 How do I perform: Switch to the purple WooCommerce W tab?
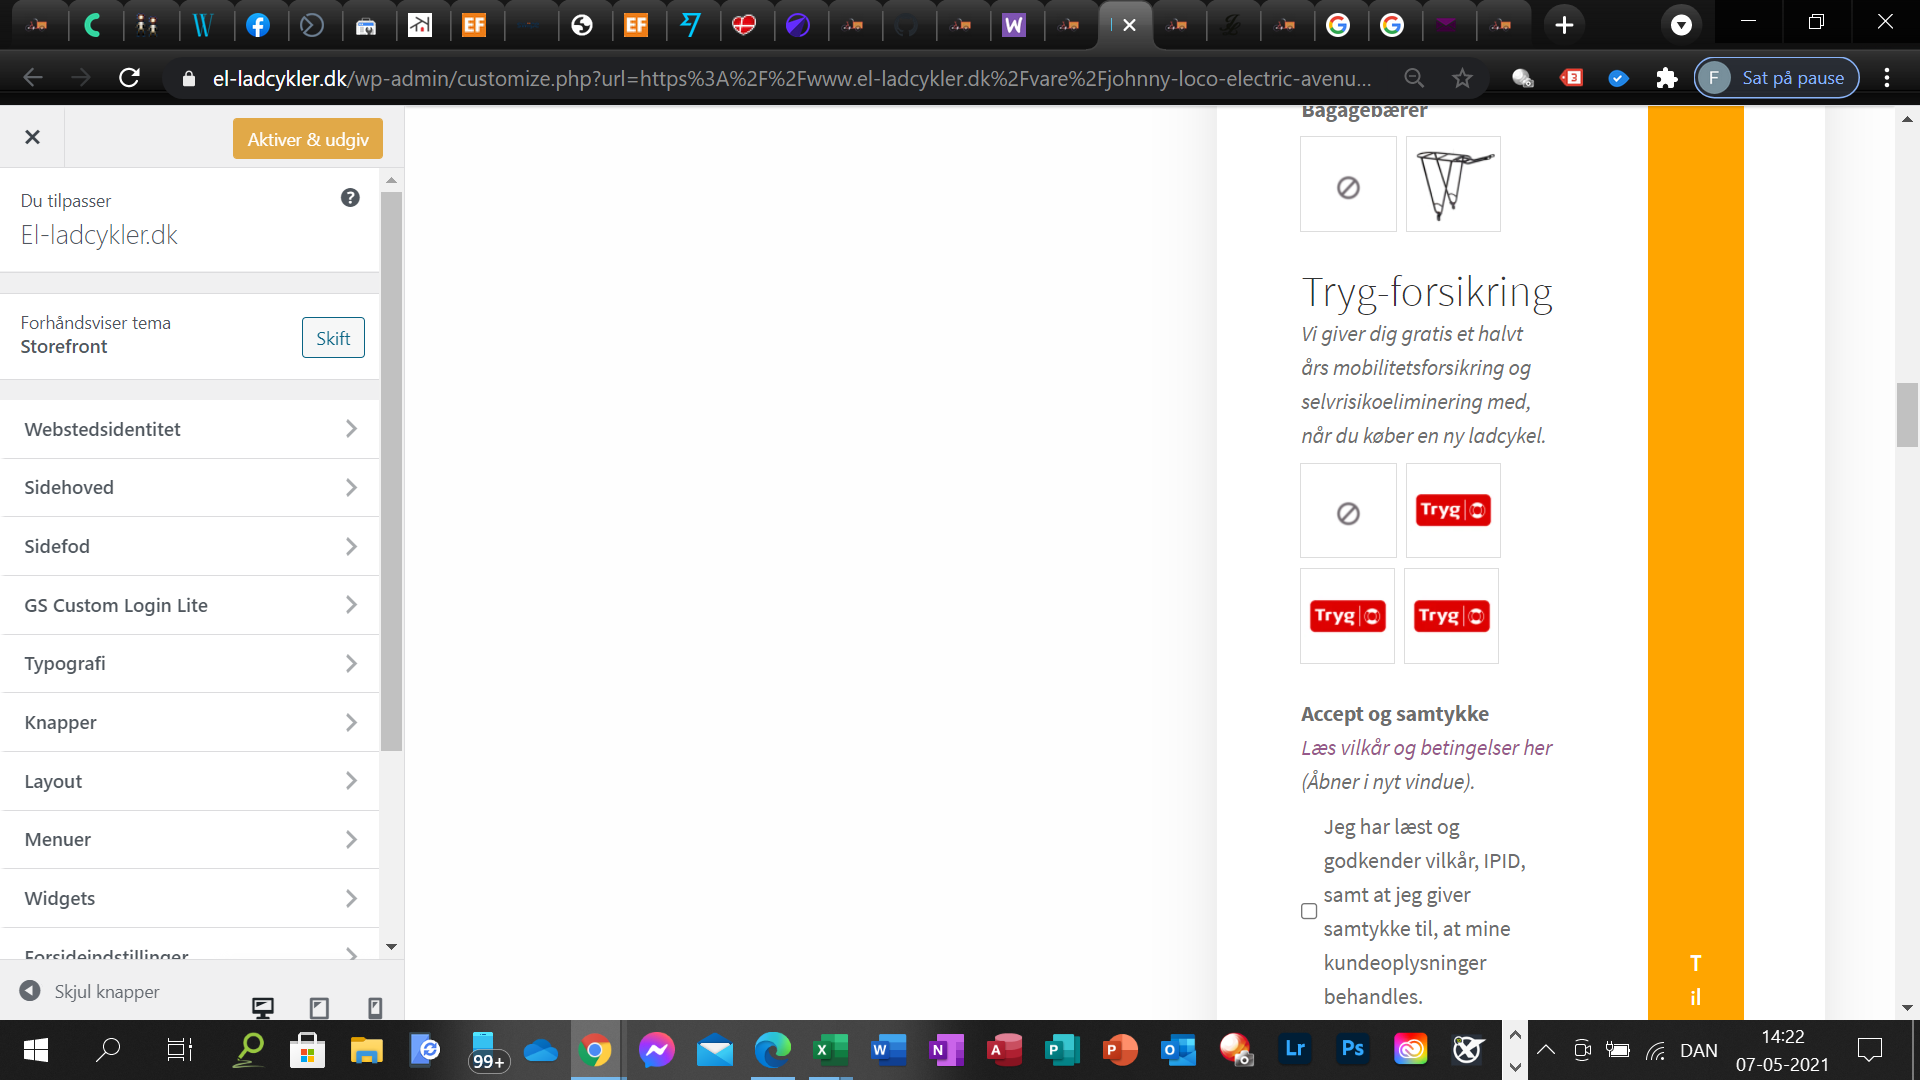[x=1014, y=25]
